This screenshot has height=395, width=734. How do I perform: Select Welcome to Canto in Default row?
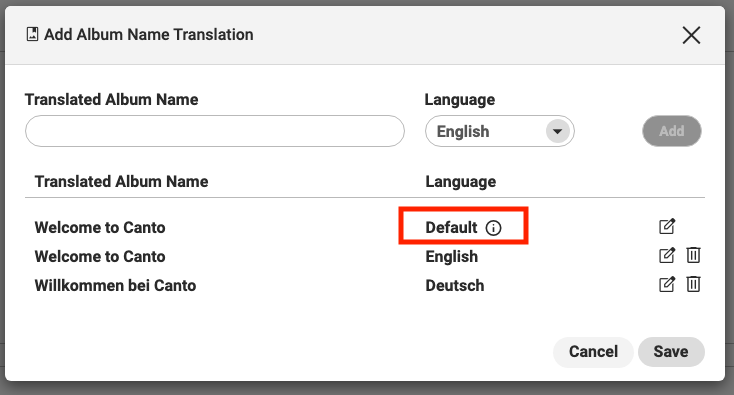point(100,227)
